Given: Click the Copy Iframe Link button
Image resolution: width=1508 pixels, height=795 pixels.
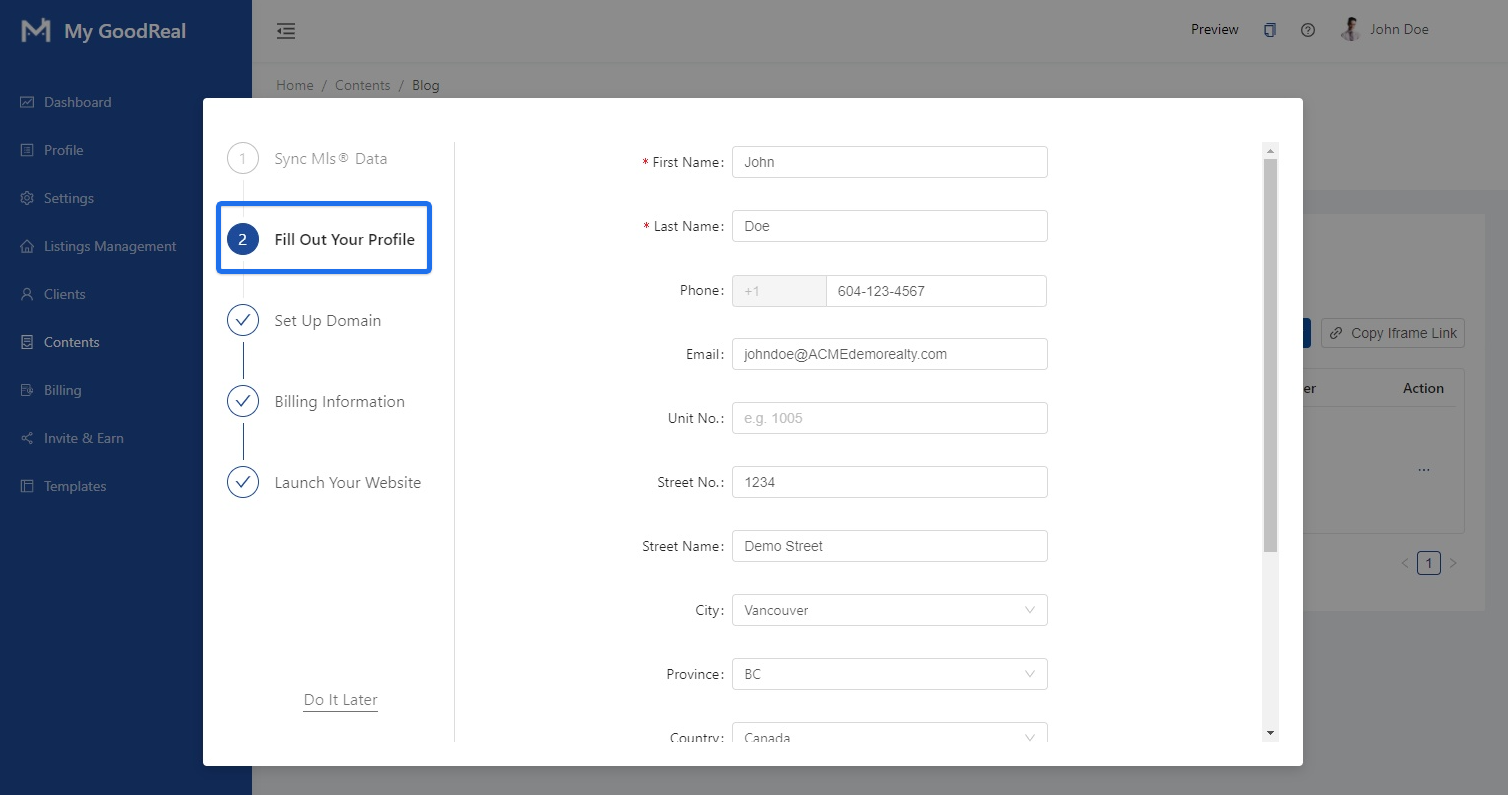Looking at the screenshot, I should [1392, 333].
